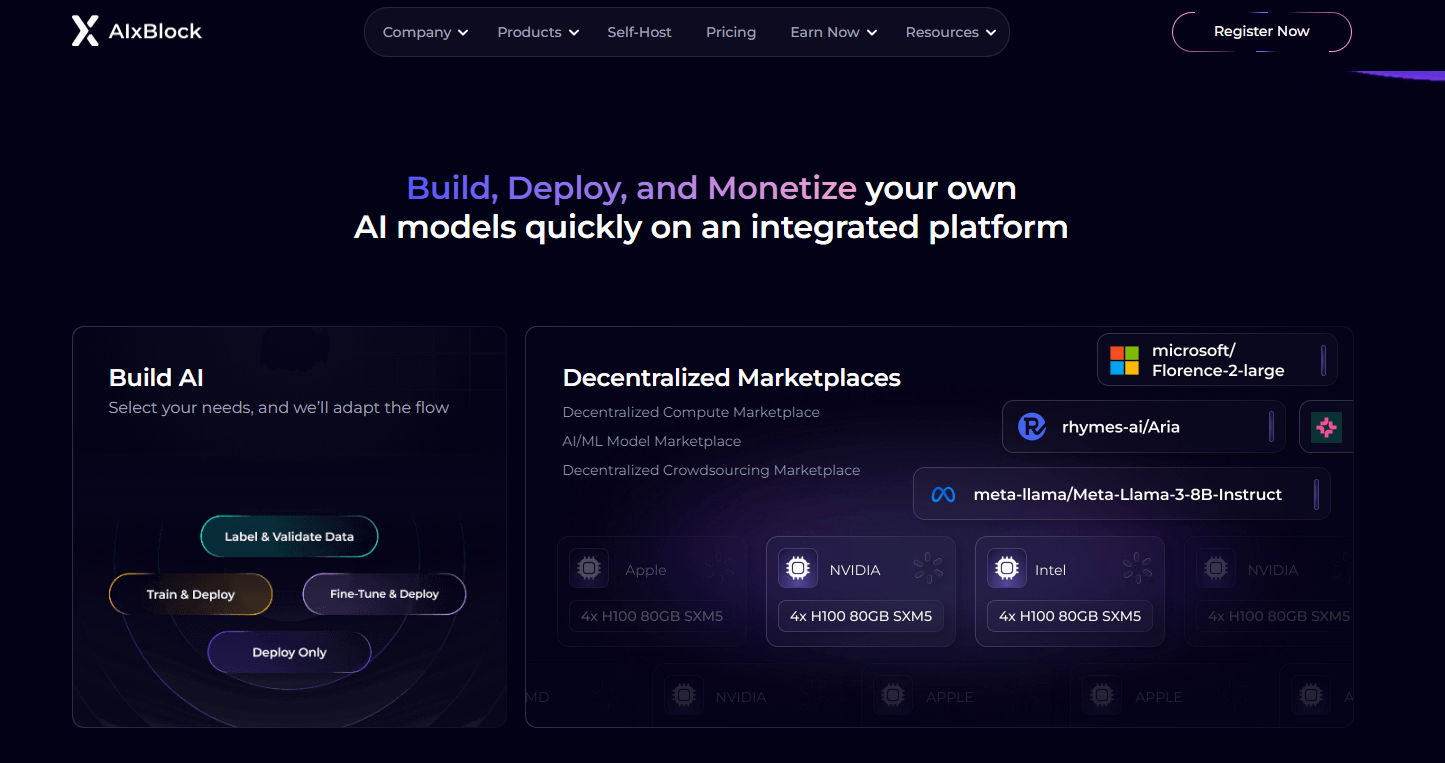Open the meta-llama/Meta-Llama-3-8B-Instruct model name

[1127, 494]
